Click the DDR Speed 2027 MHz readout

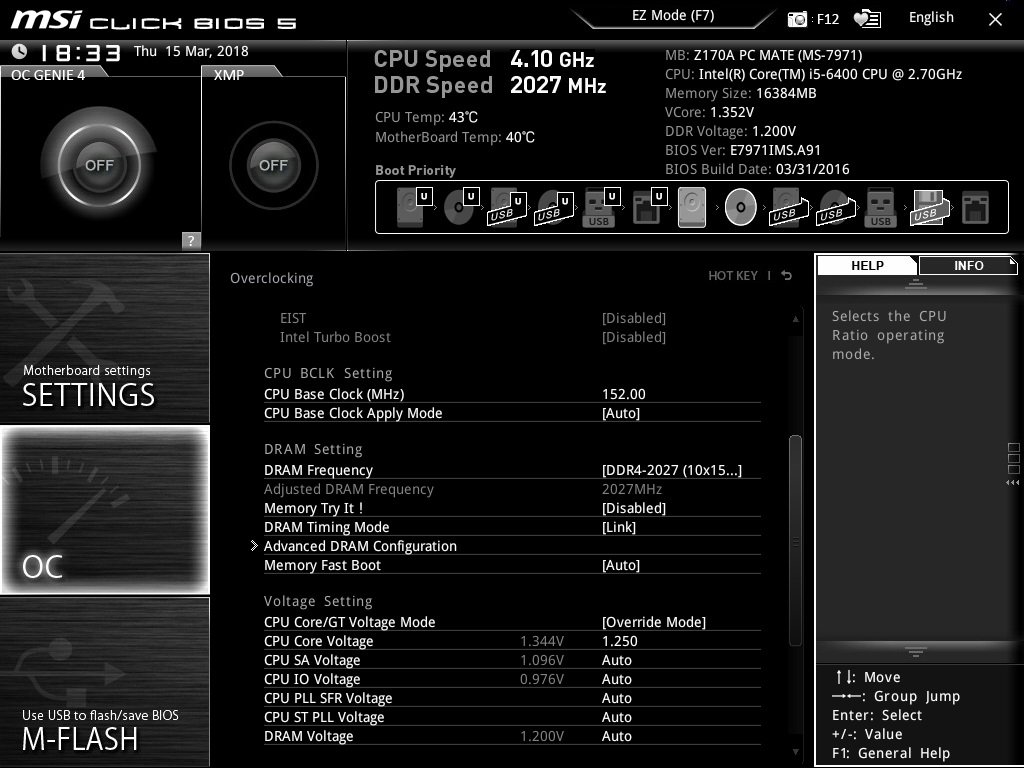tap(490, 85)
